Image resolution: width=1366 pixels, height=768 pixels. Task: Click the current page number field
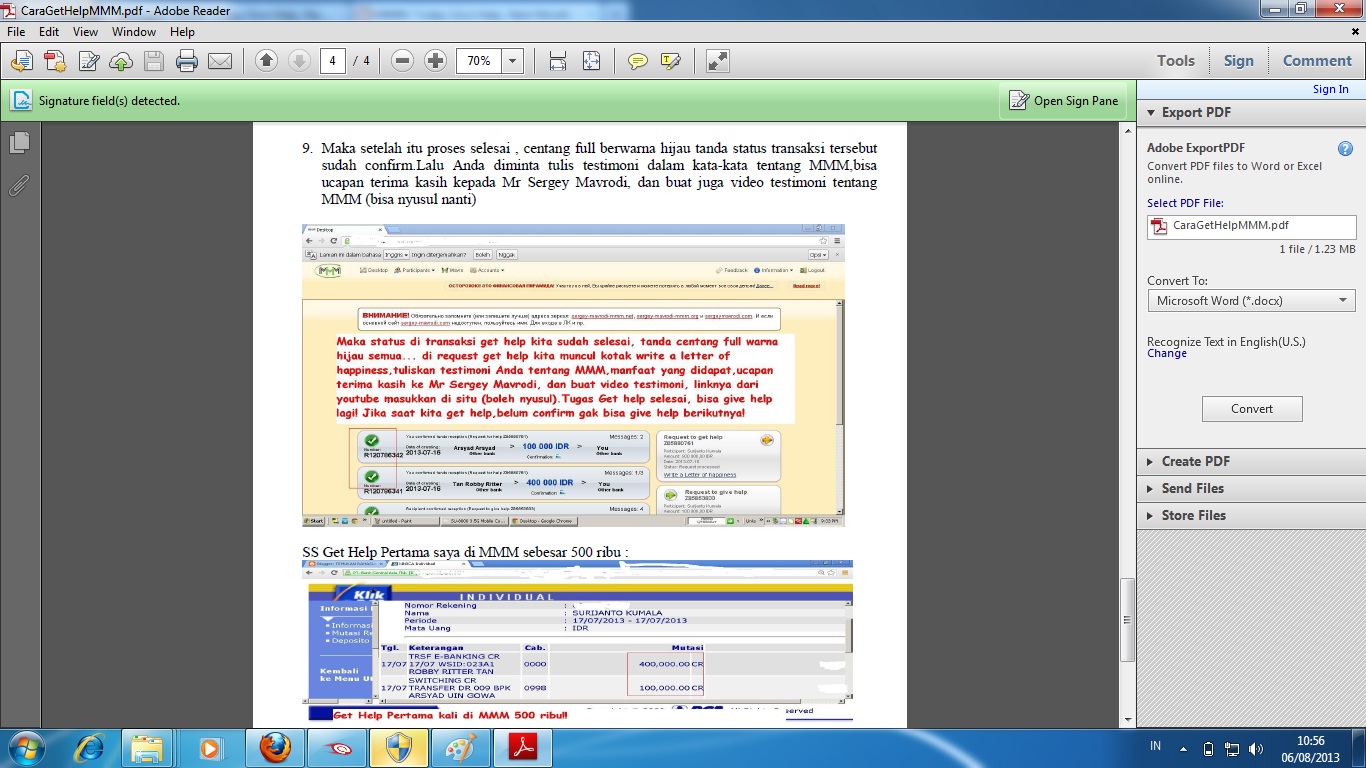(x=332, y=61)
